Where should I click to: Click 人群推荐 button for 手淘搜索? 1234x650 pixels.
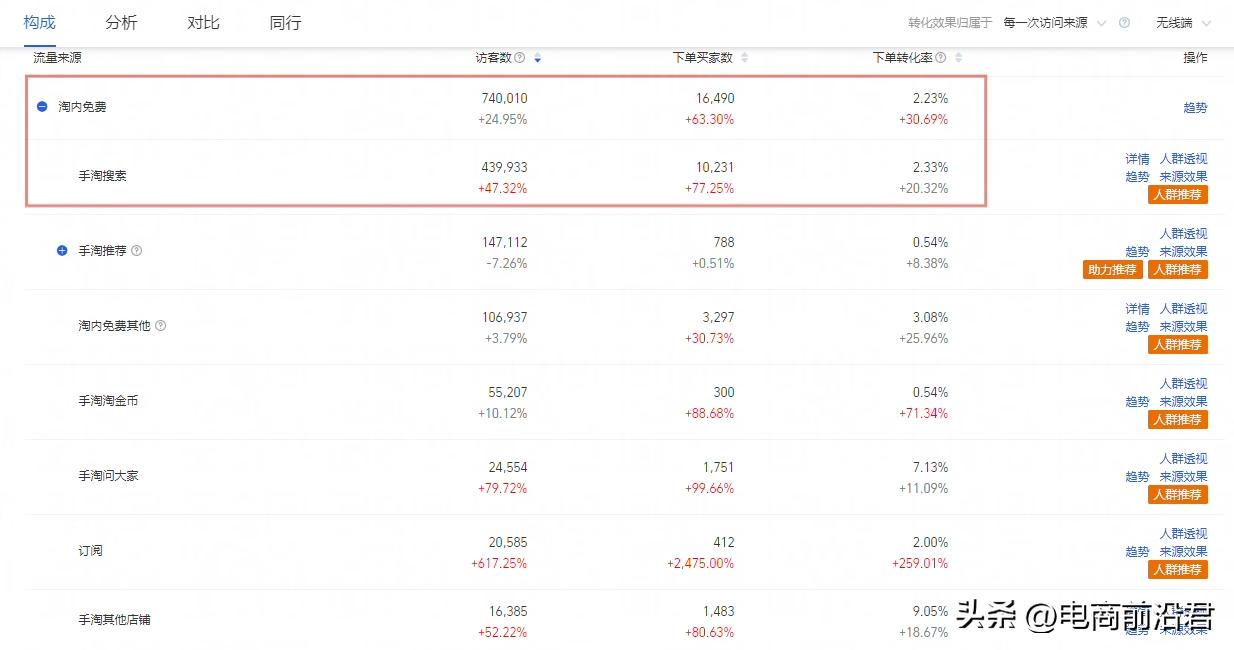click(1177, 195)
